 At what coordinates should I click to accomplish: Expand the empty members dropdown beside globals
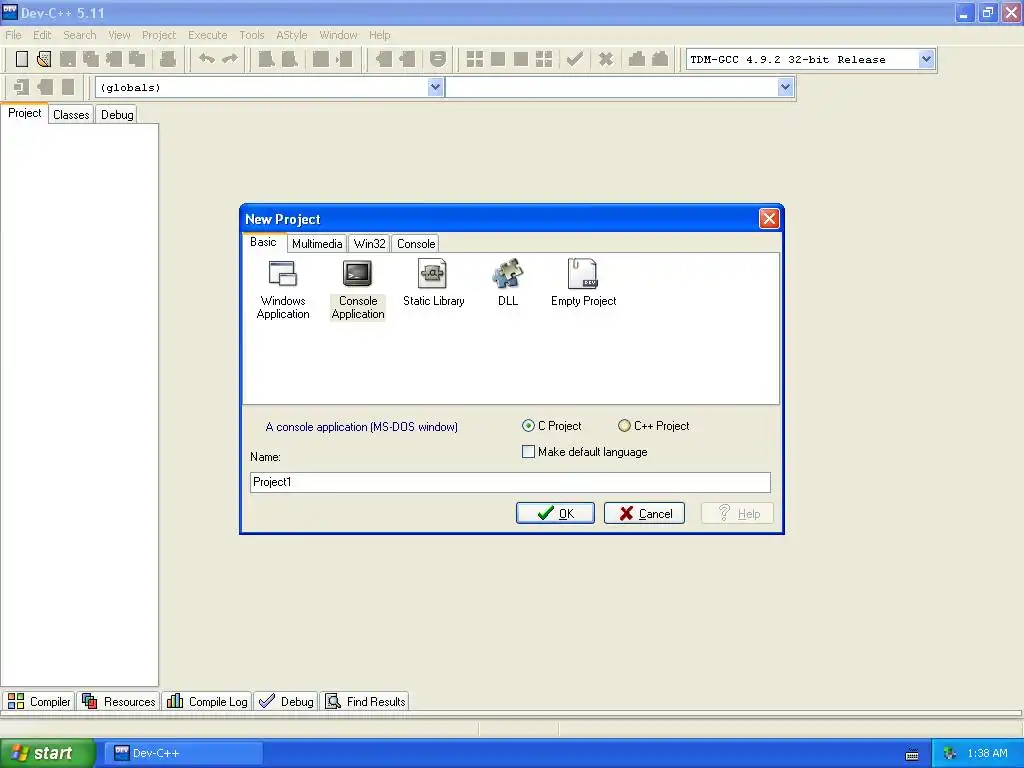point(785,87)
